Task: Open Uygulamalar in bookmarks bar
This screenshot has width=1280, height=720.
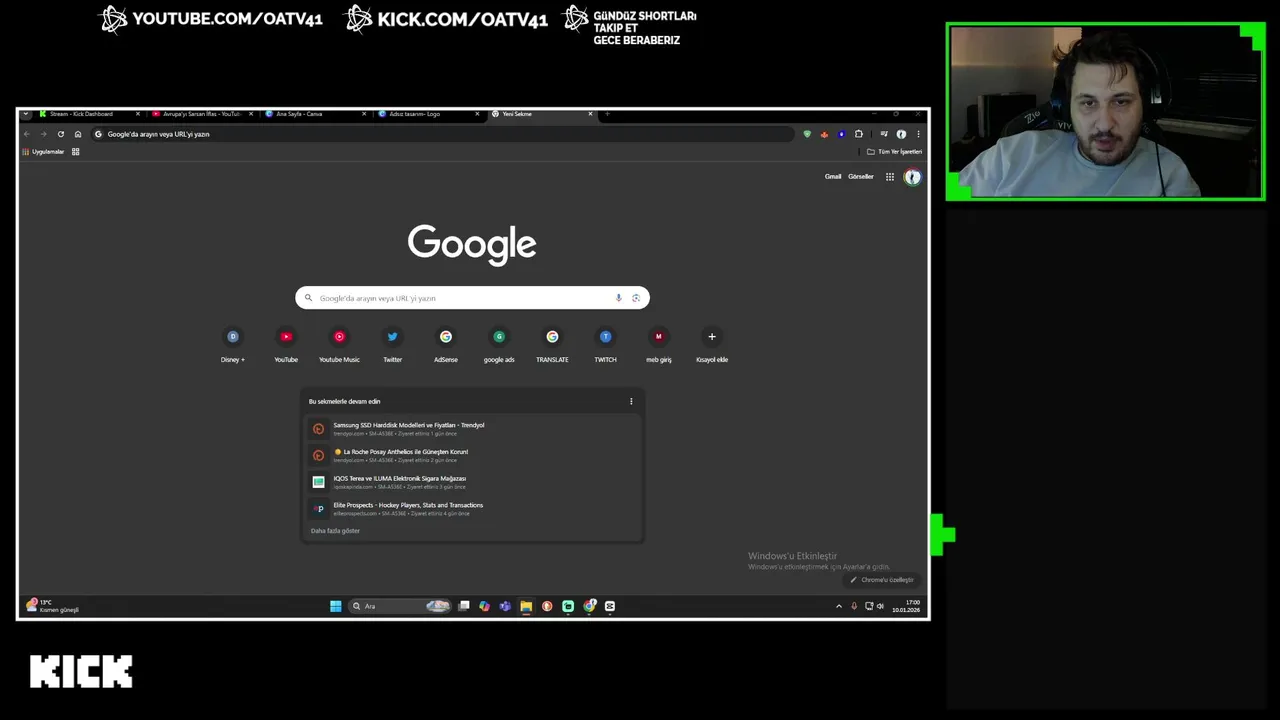Action: [43, 152]
